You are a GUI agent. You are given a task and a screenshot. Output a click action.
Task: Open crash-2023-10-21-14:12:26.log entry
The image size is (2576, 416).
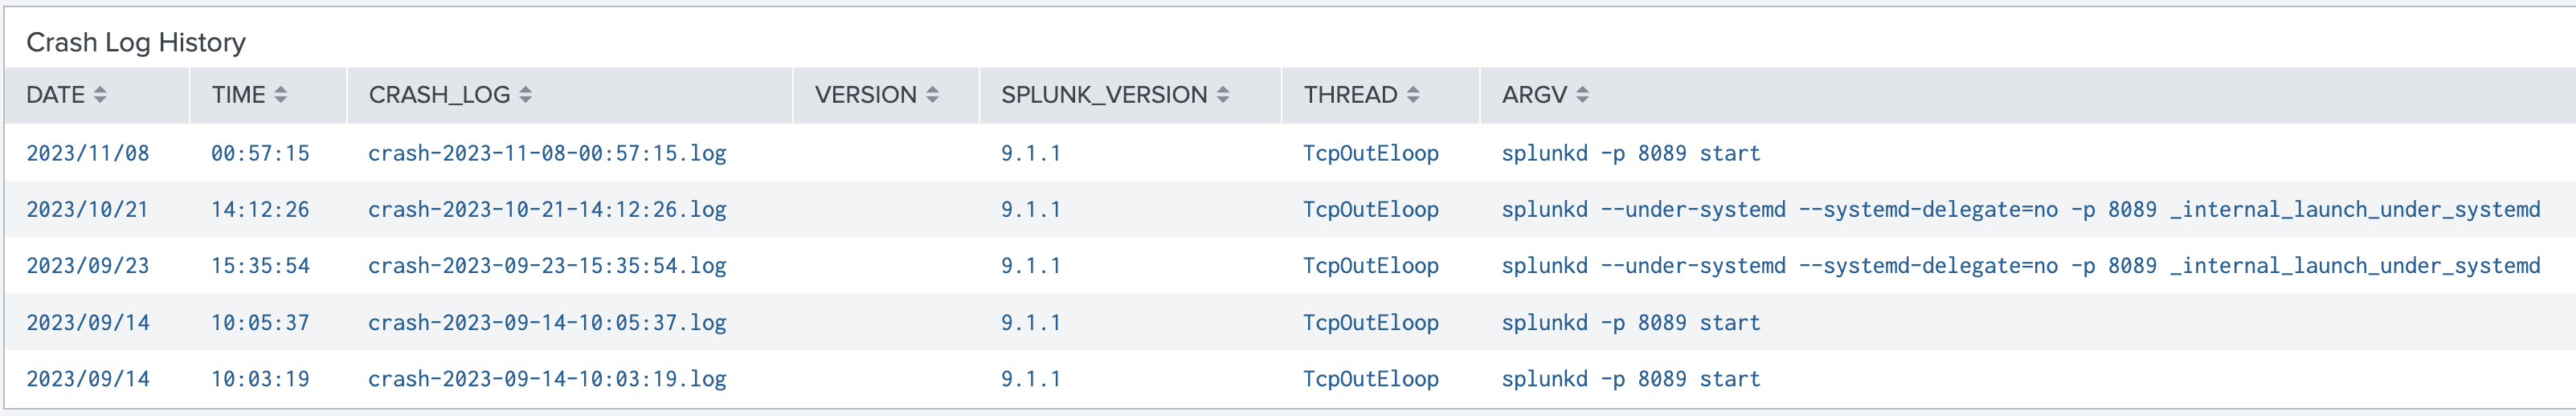coord(547,209)
